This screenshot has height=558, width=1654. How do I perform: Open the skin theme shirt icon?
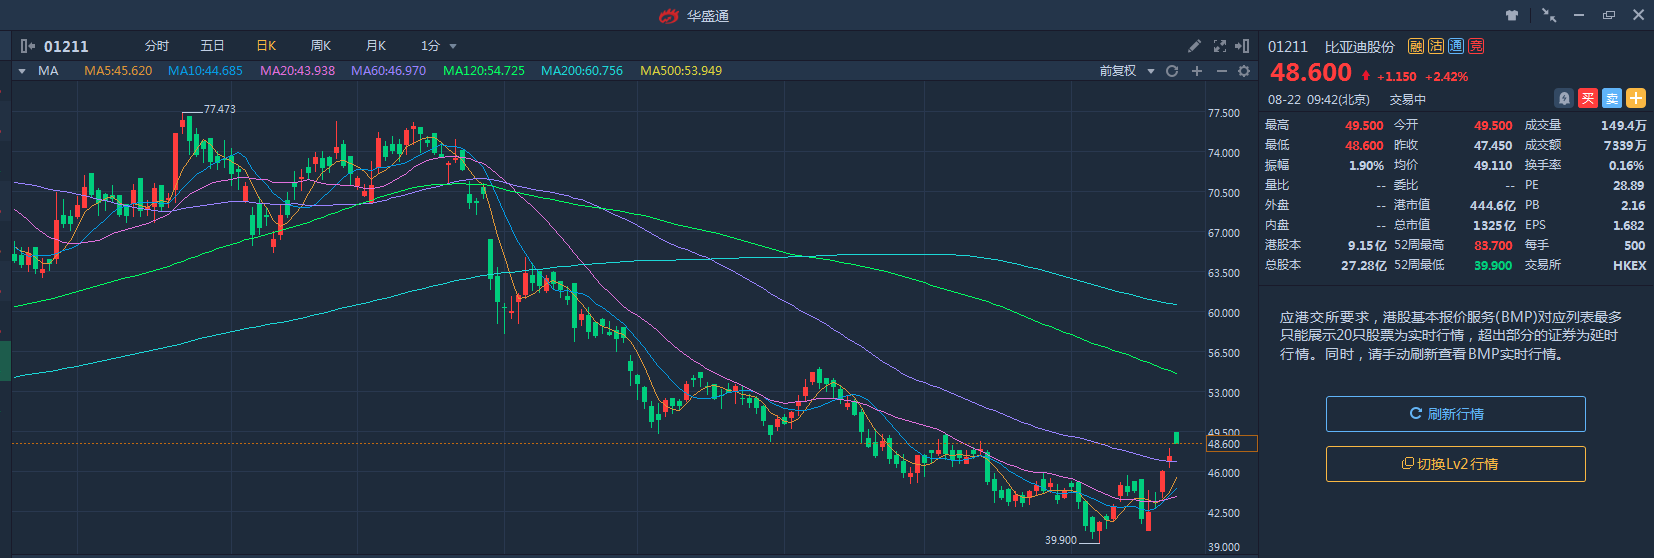pyautogui.click(x=1511, y=15)
